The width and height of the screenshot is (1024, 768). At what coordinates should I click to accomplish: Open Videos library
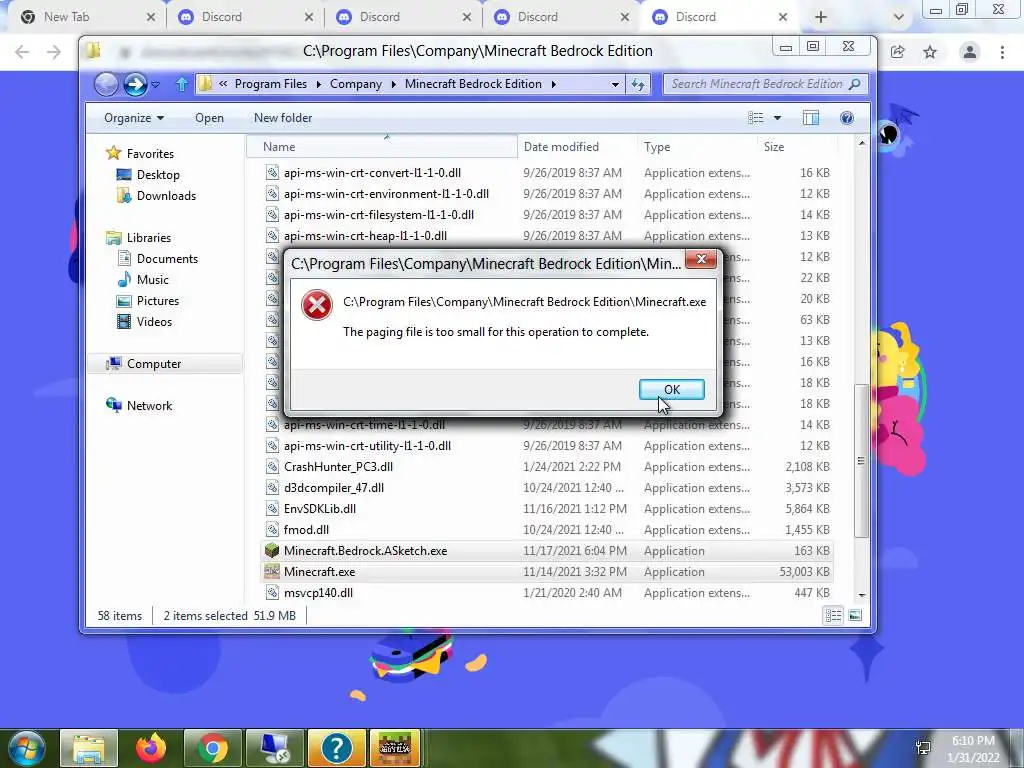[x=154, y=321]
